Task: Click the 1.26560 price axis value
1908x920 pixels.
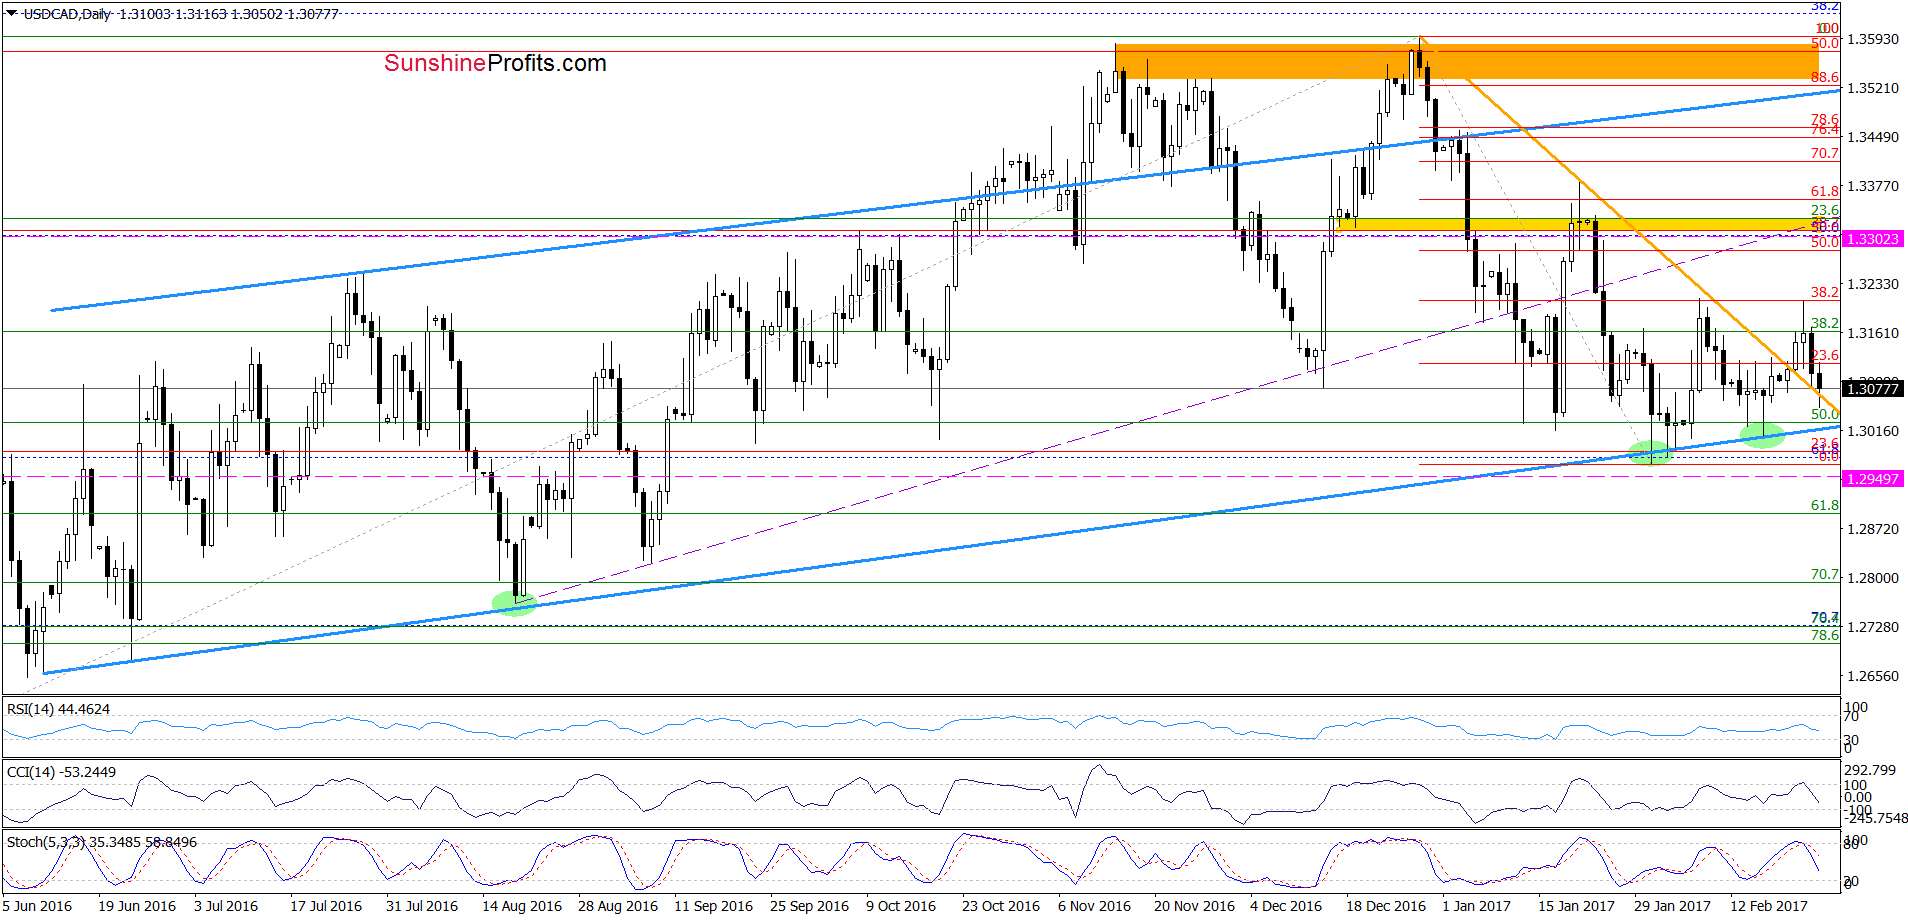Action: click(x=1872, y=676)
